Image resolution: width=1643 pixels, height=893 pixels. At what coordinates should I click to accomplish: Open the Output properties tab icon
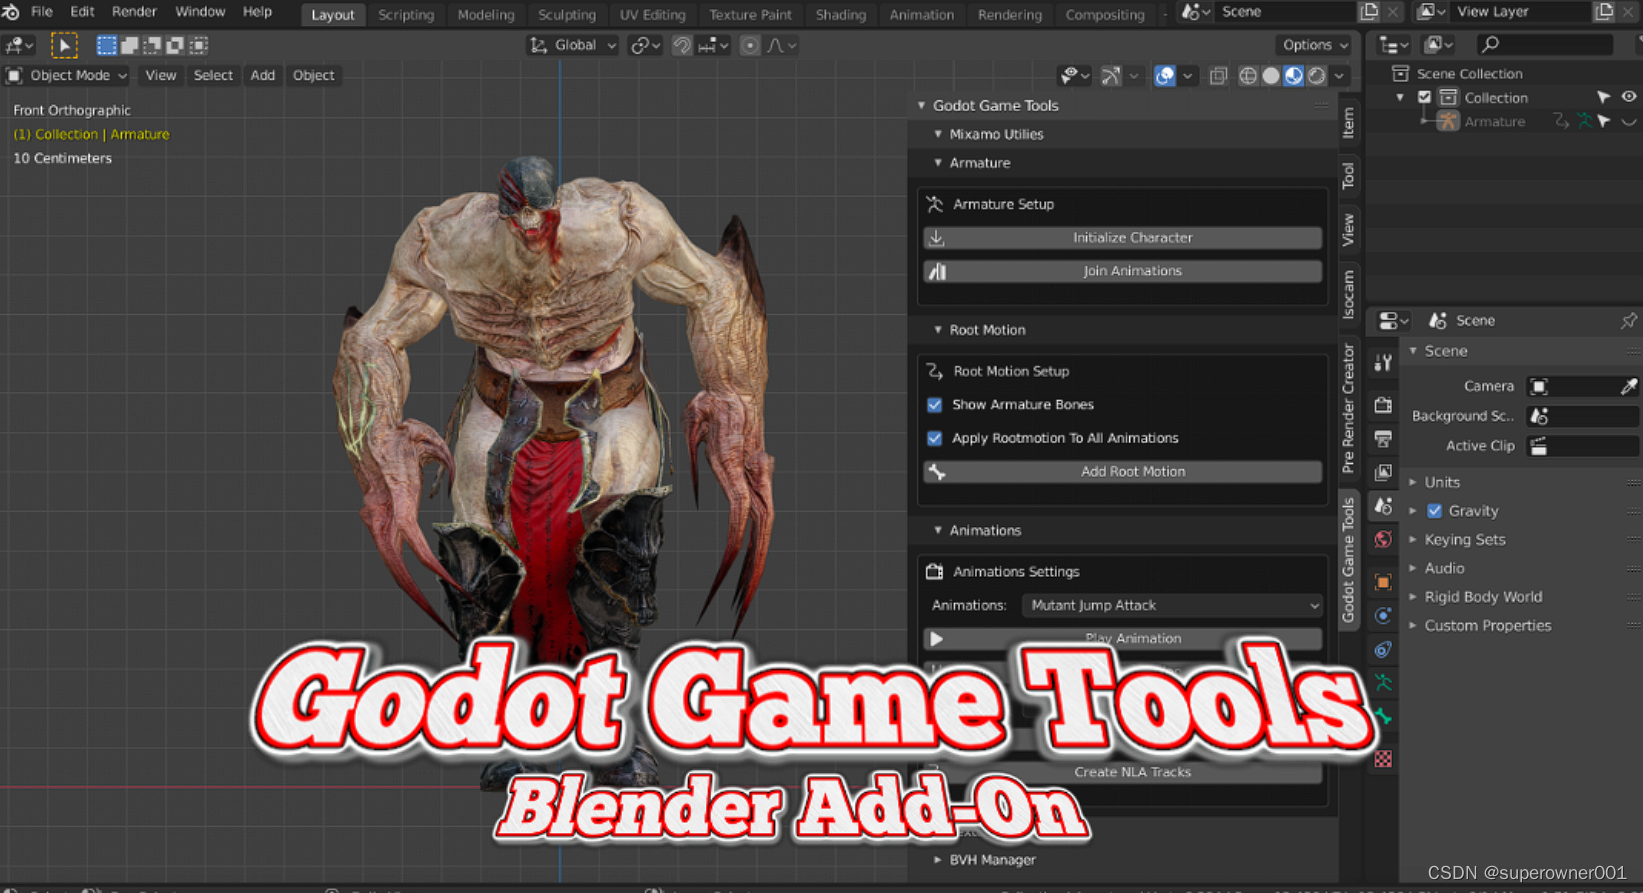pyautogui.click(x=1383, y=439)
